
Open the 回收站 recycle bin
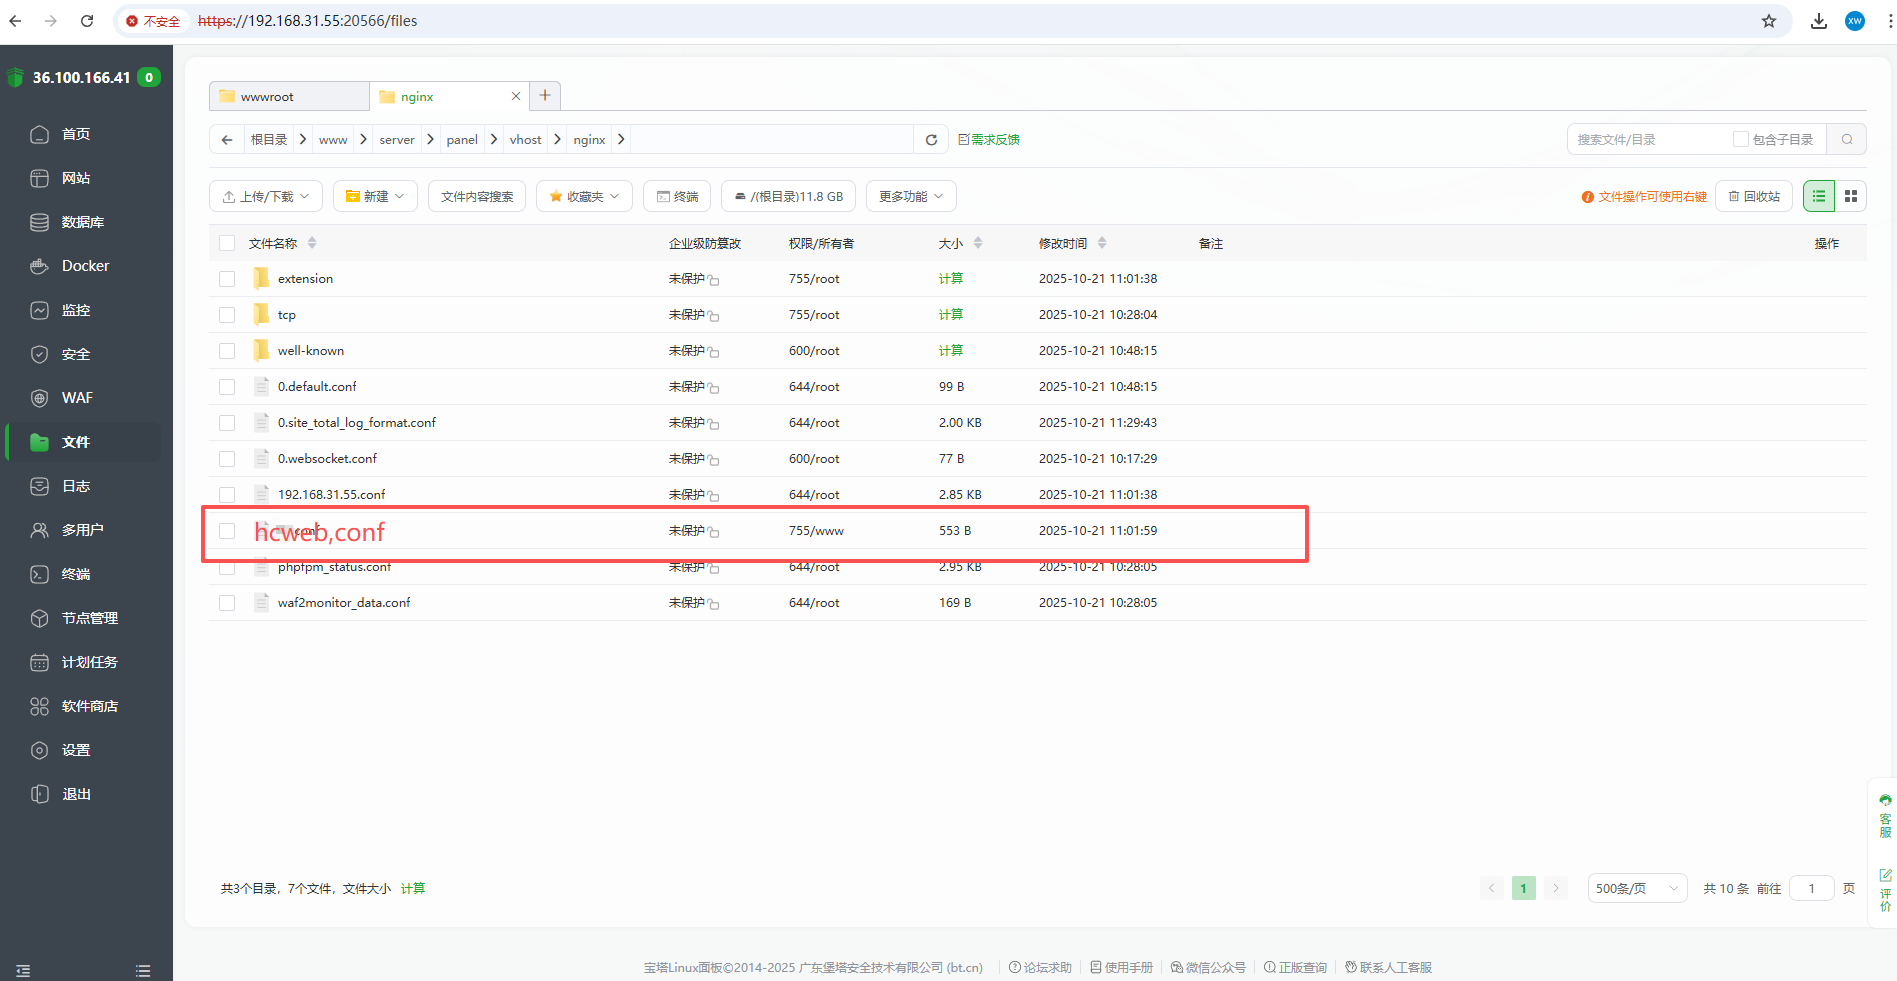coord(1754,196)
